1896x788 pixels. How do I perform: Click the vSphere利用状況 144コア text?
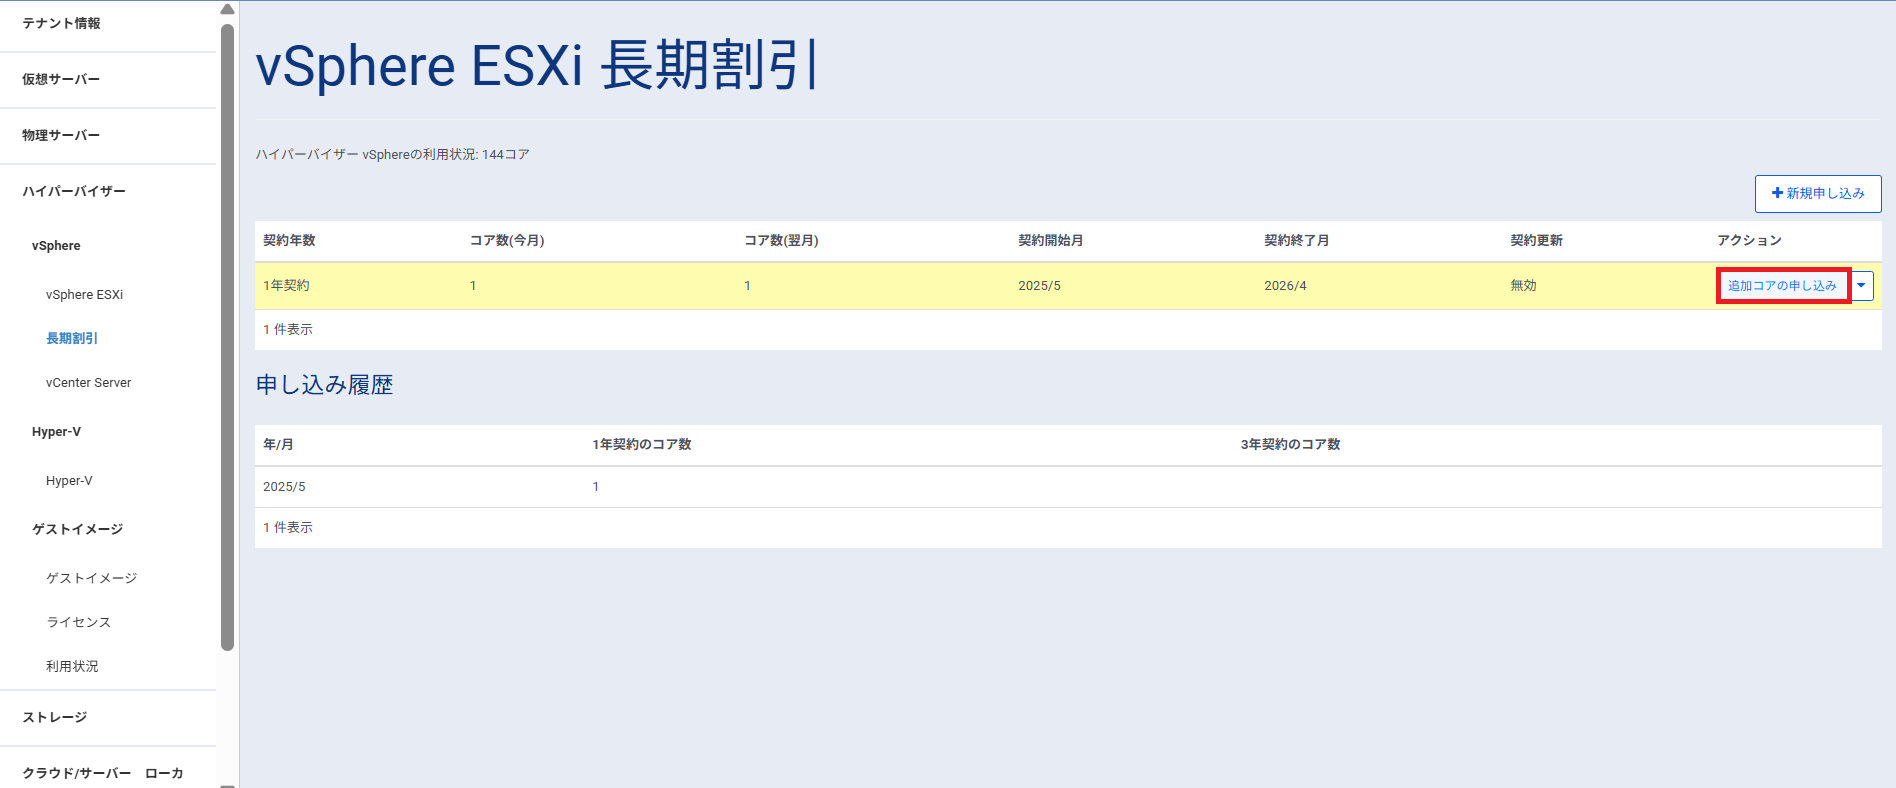[x=392, y=155]
